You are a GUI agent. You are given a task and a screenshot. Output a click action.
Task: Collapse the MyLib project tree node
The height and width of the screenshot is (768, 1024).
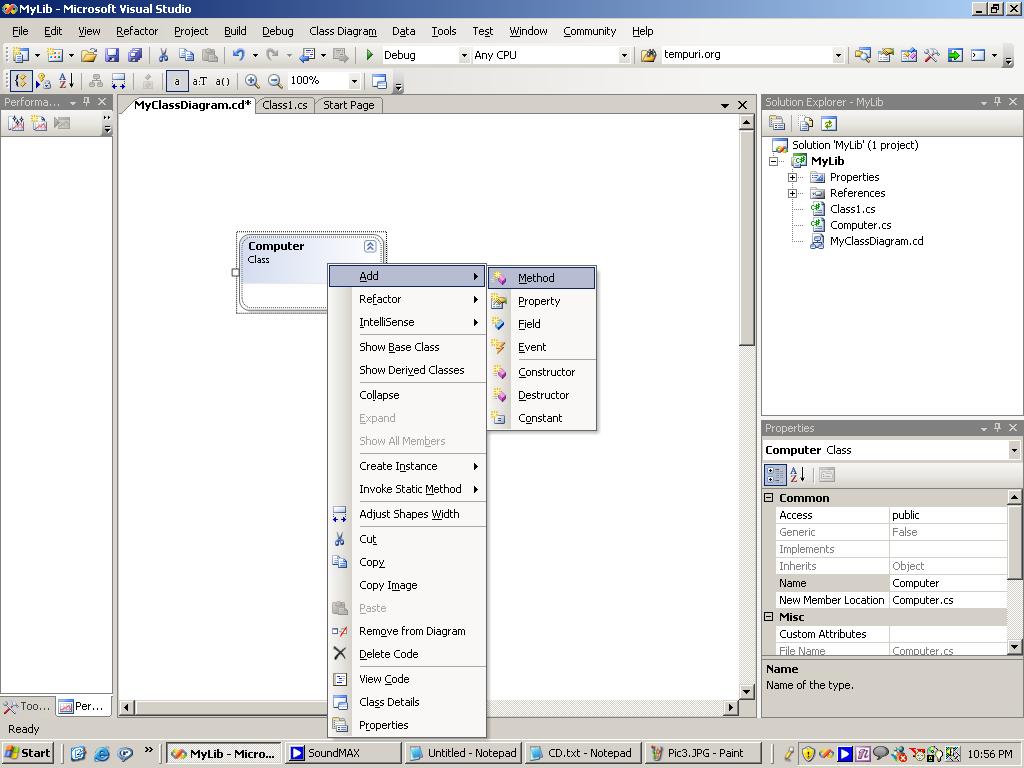click(x=774, y=161)
